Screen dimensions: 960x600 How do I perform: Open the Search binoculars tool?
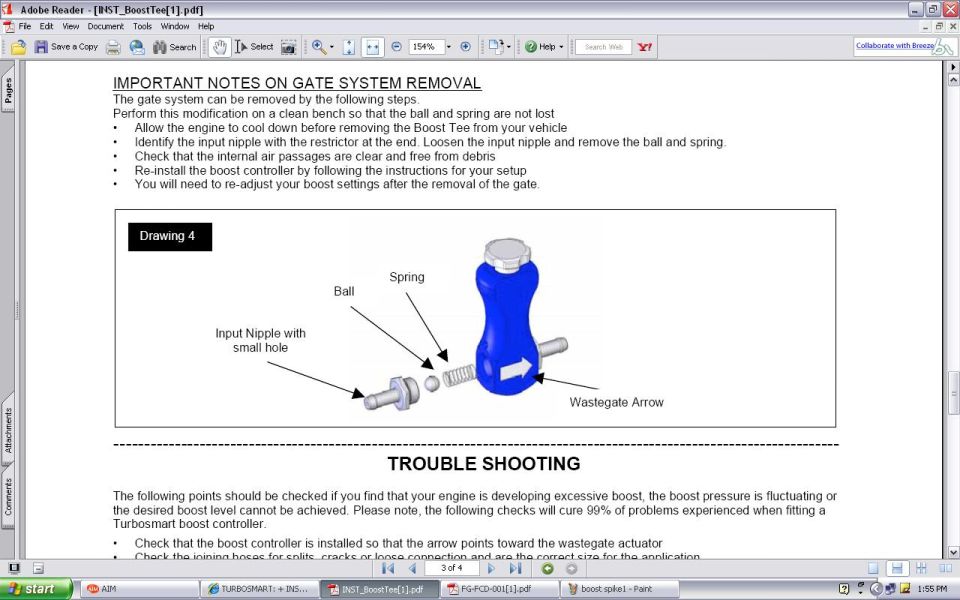pyautogui.click(x=174, y=47)
